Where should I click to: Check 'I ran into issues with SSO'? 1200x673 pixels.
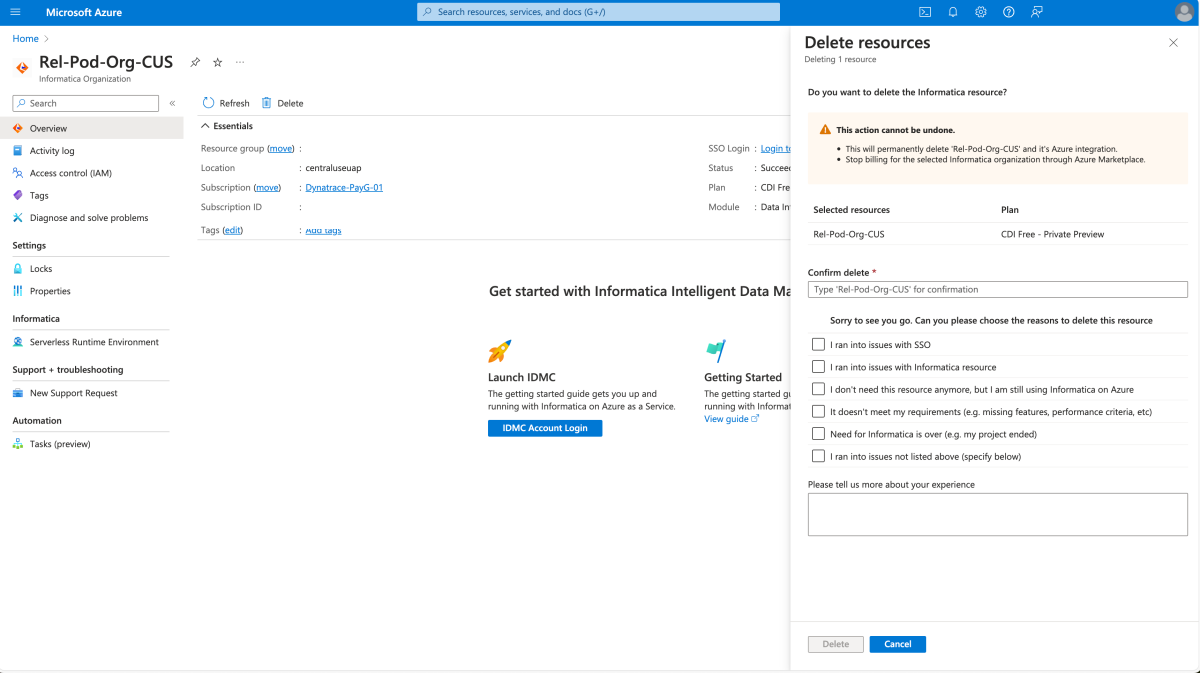pyautogui.click(x=818, y=344)
